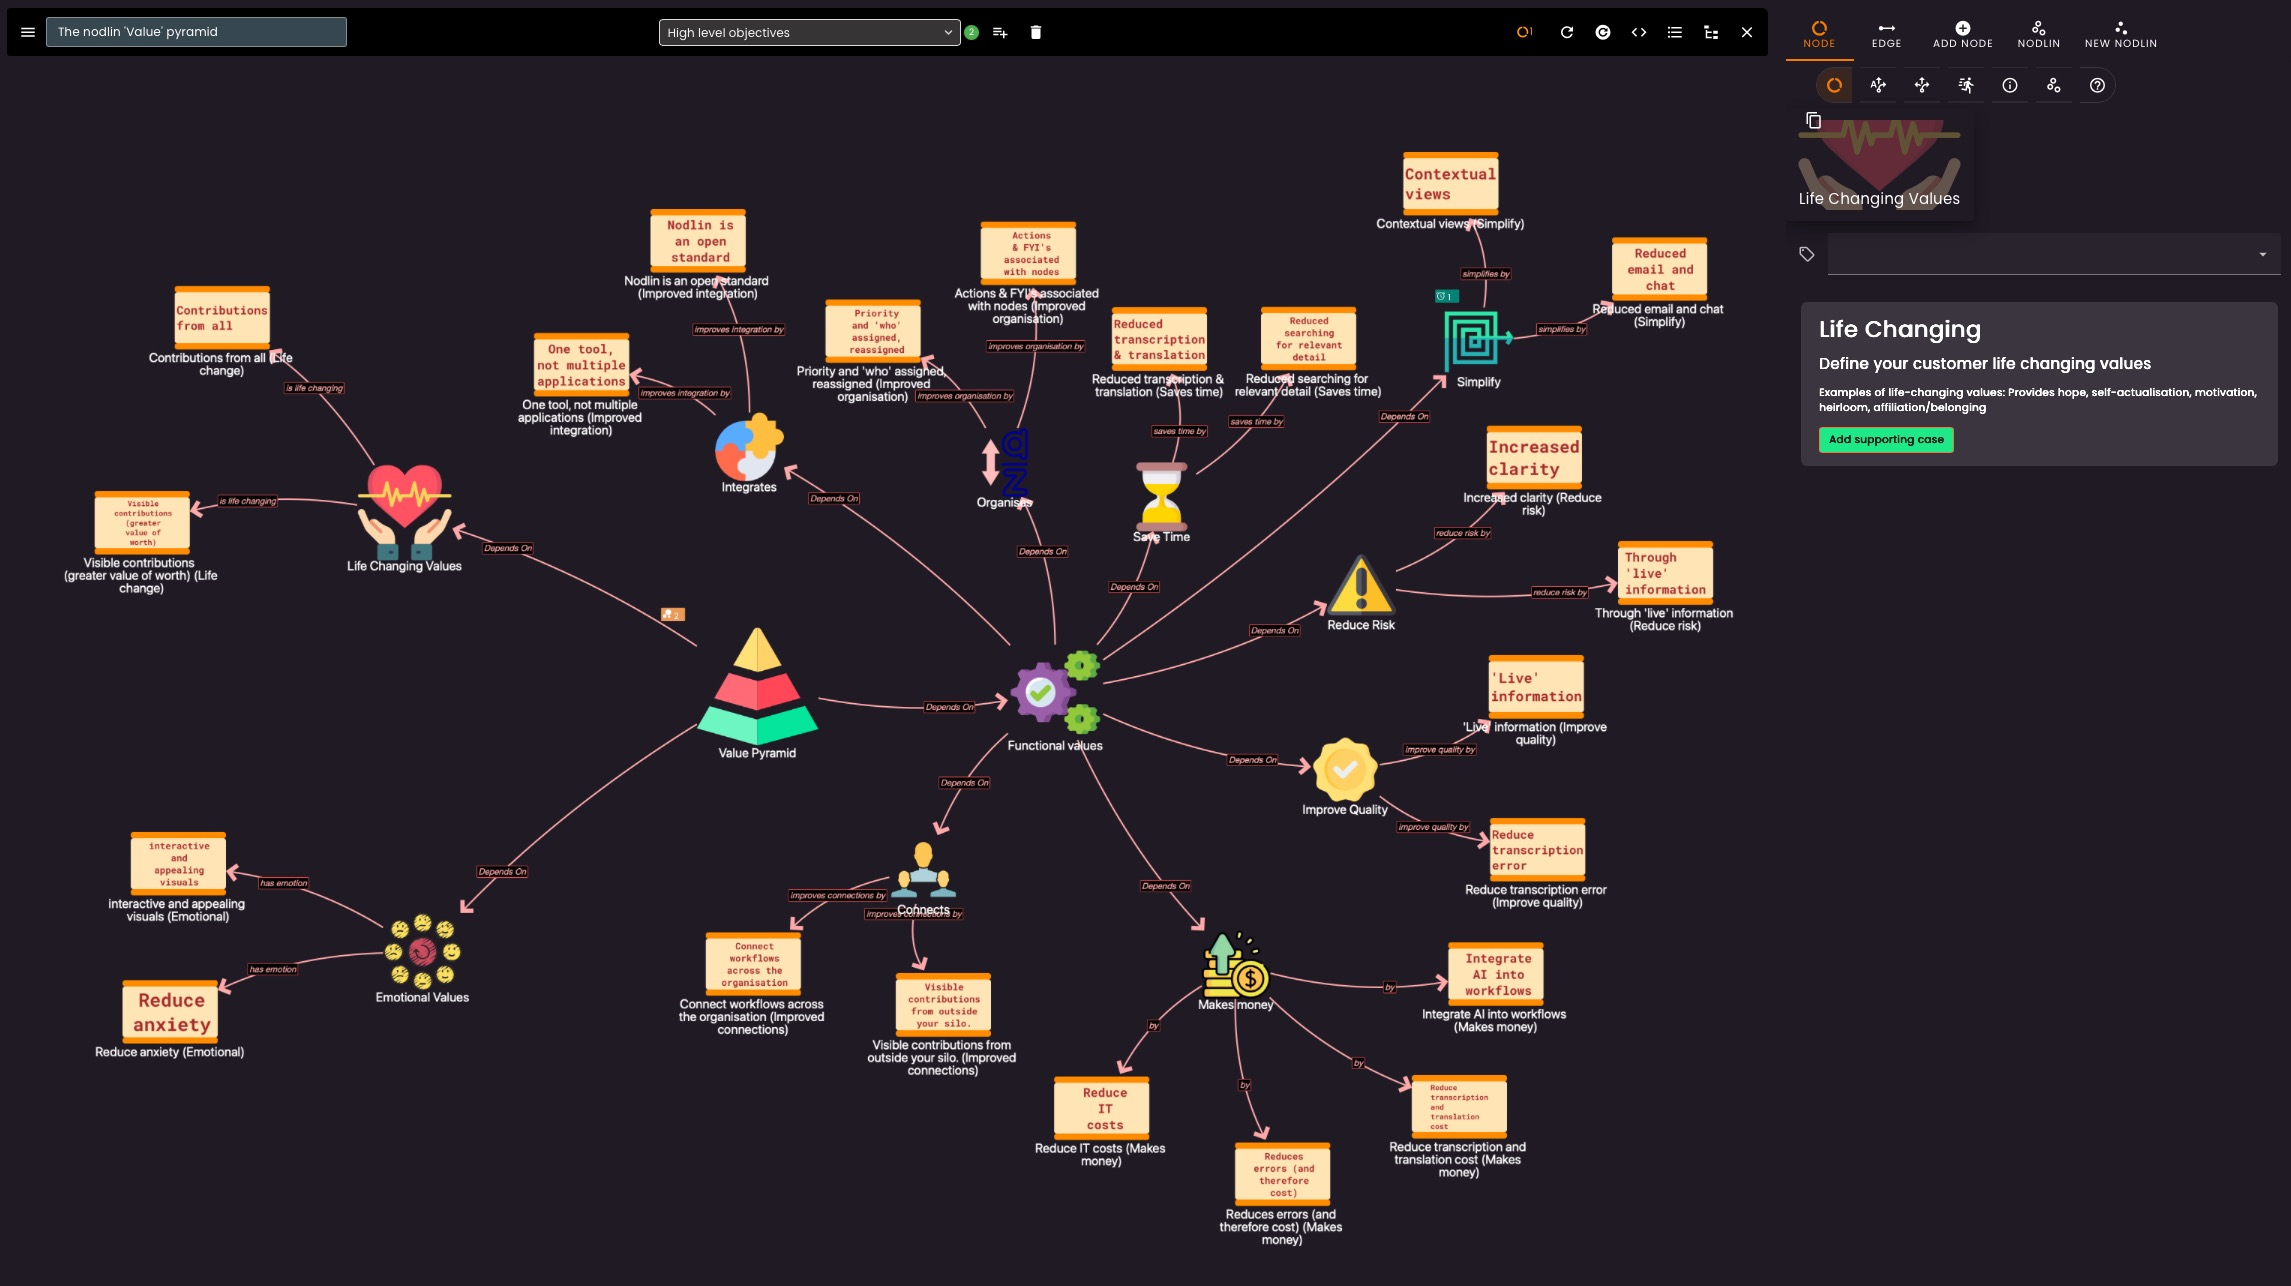Click the Add supporting case button
Screen dimensions: 2291x1286
pos(1885,439)
